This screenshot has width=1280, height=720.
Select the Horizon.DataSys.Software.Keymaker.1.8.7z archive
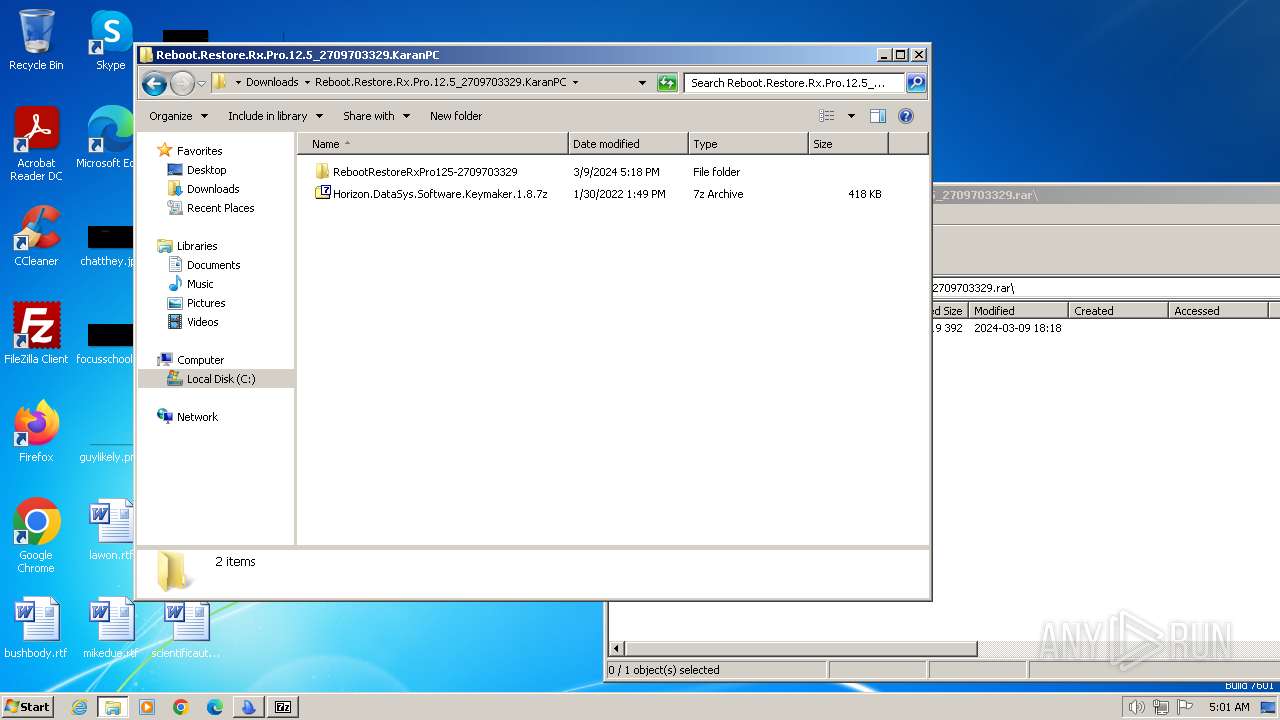[440, 194]
